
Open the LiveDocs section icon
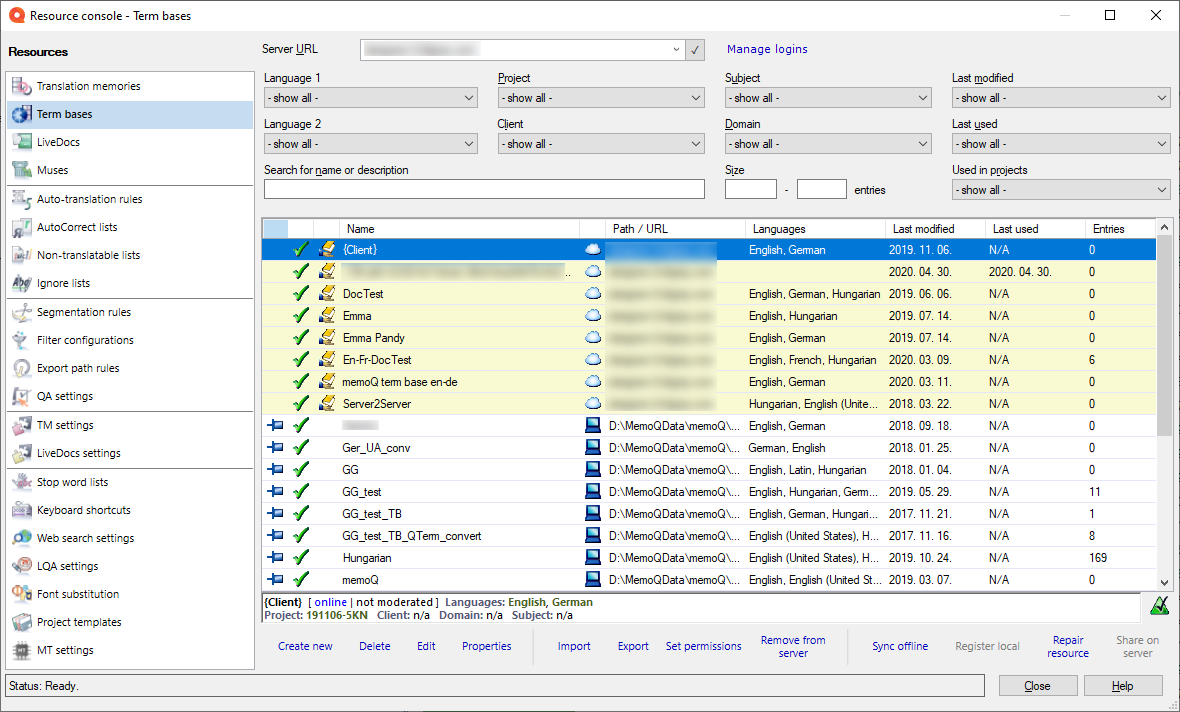tap(21, 142)
